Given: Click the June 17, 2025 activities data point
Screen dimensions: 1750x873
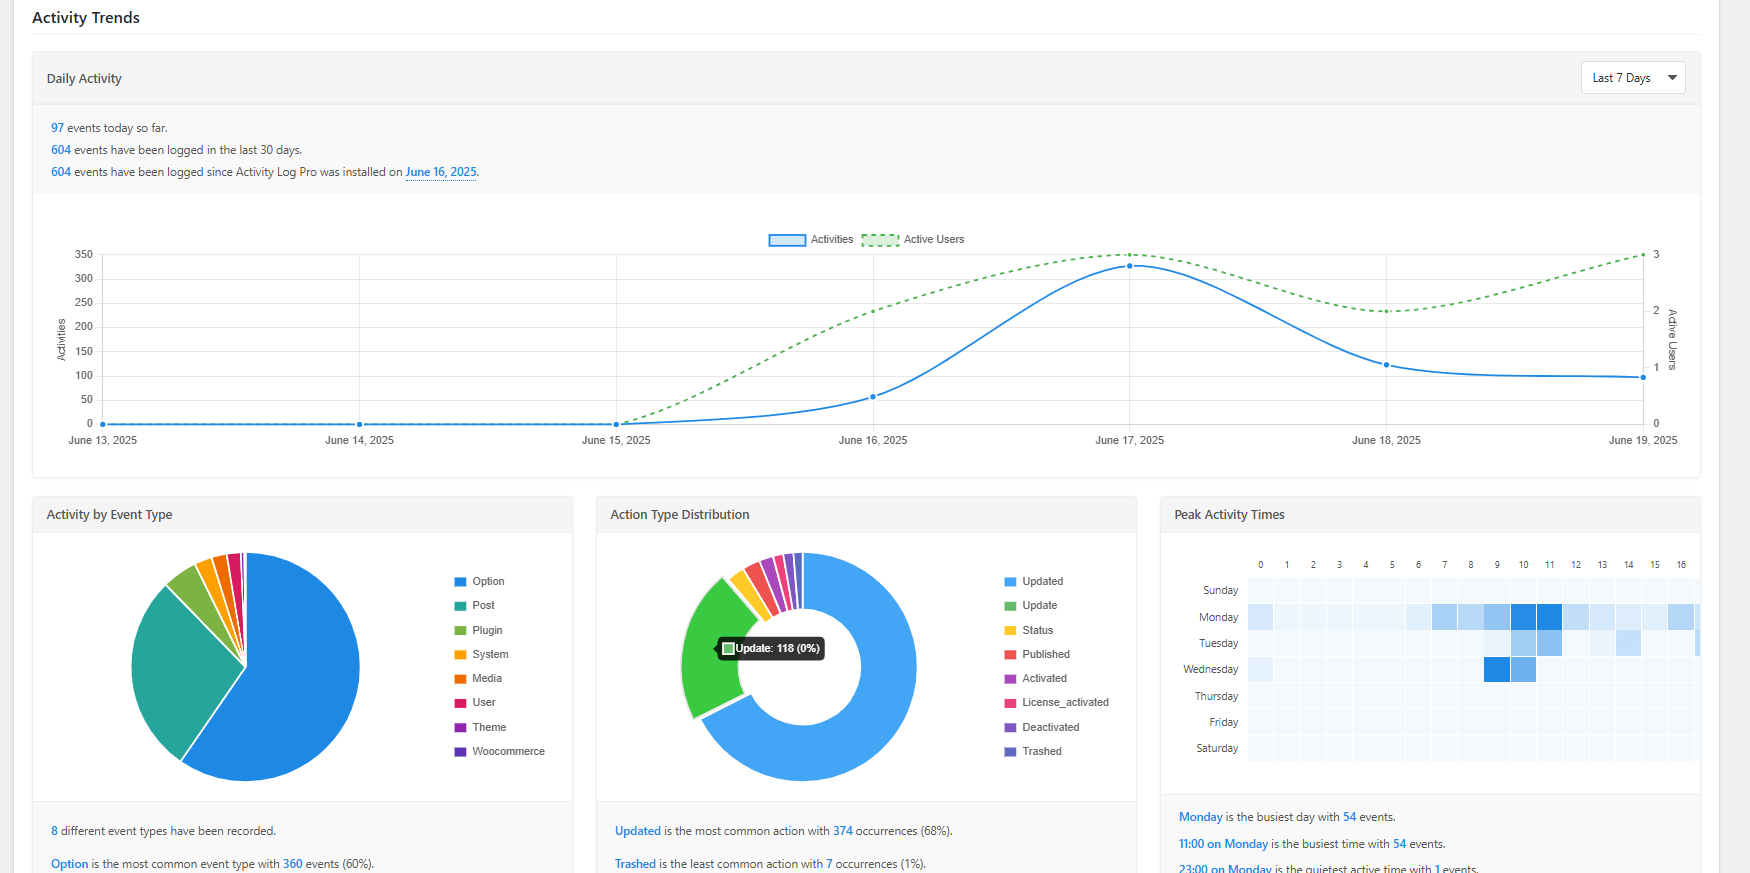Looking at the screenshot, I should coord(1130,266).
